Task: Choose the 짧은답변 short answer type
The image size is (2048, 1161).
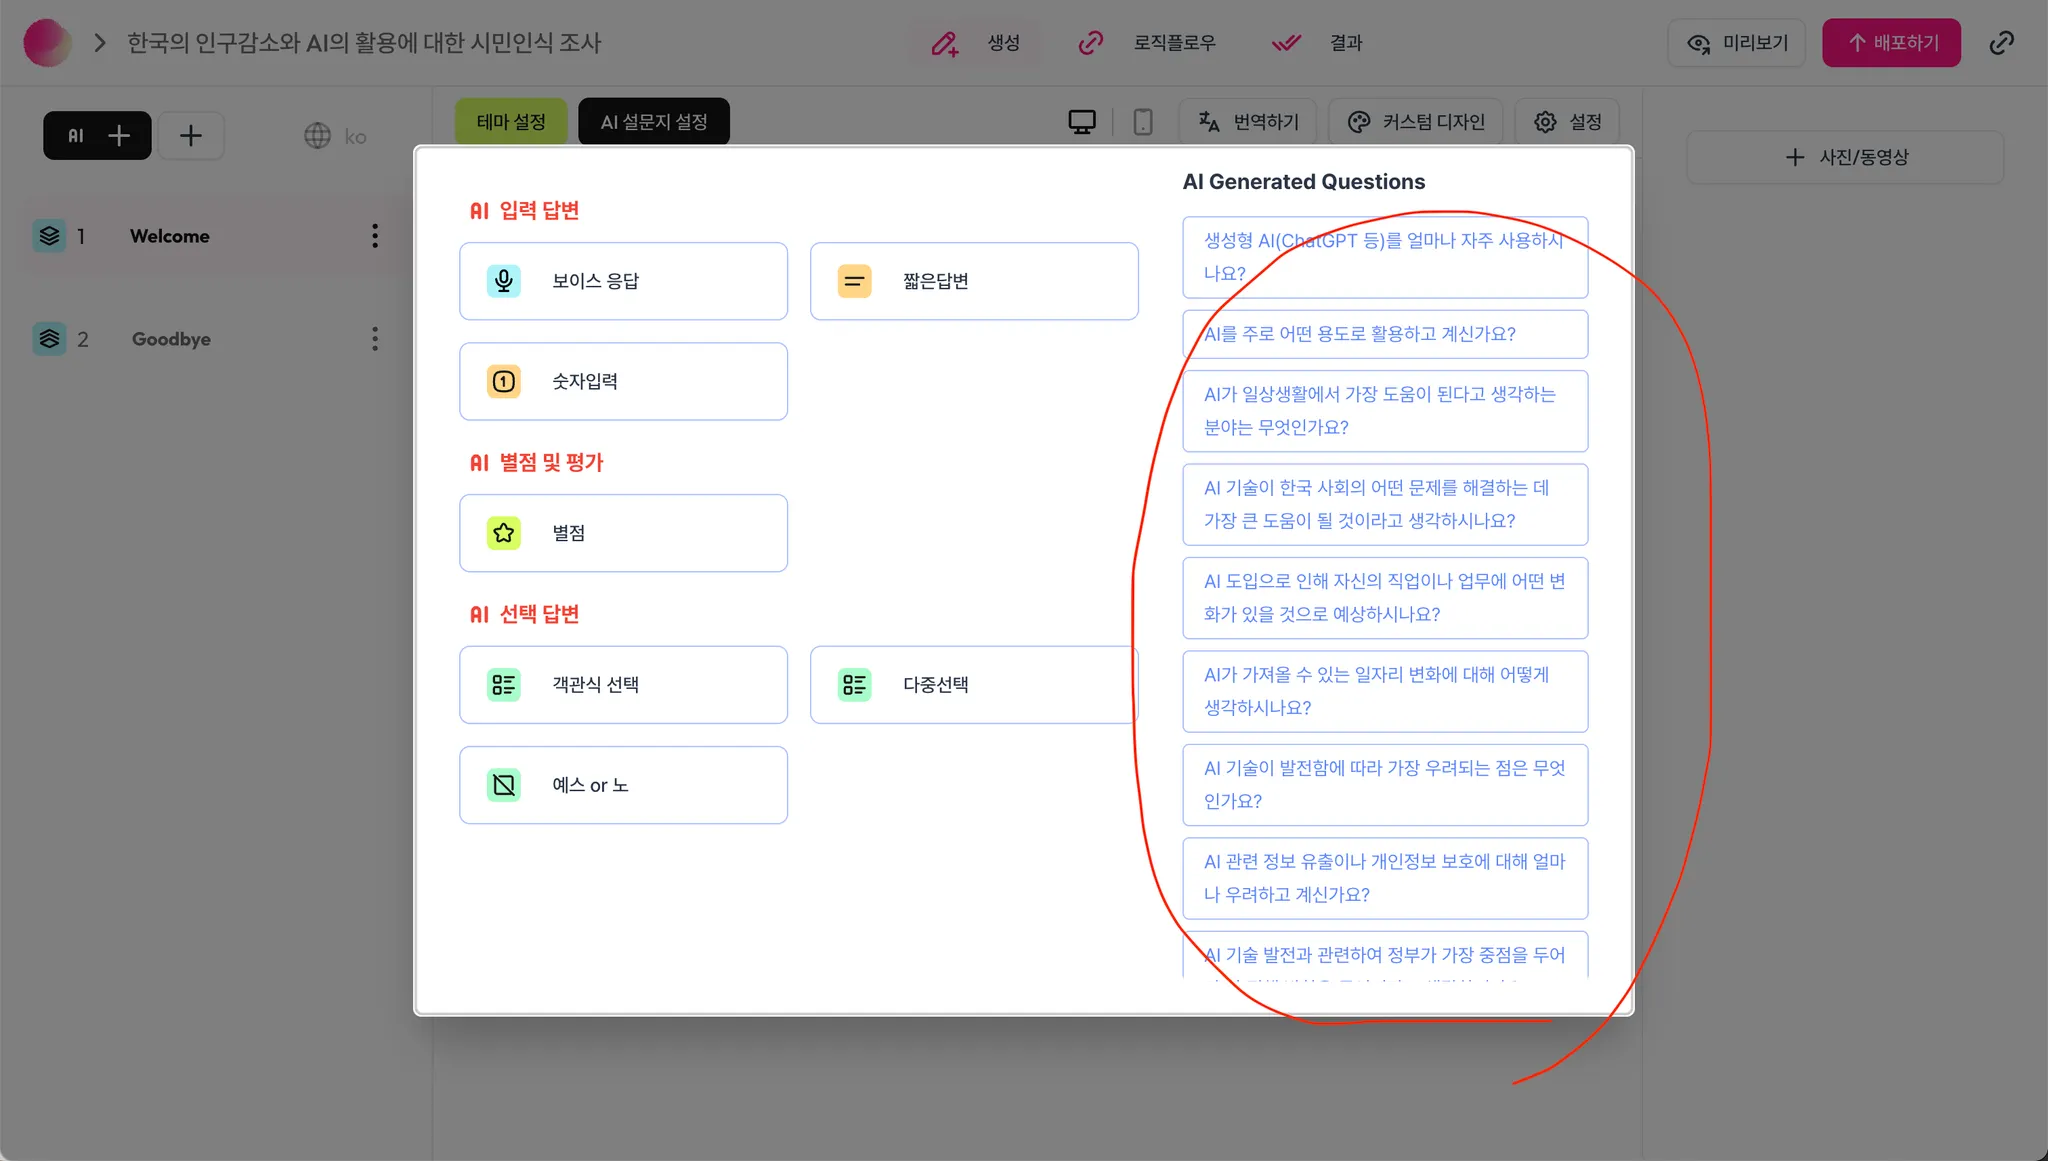Action: (973, 281)
